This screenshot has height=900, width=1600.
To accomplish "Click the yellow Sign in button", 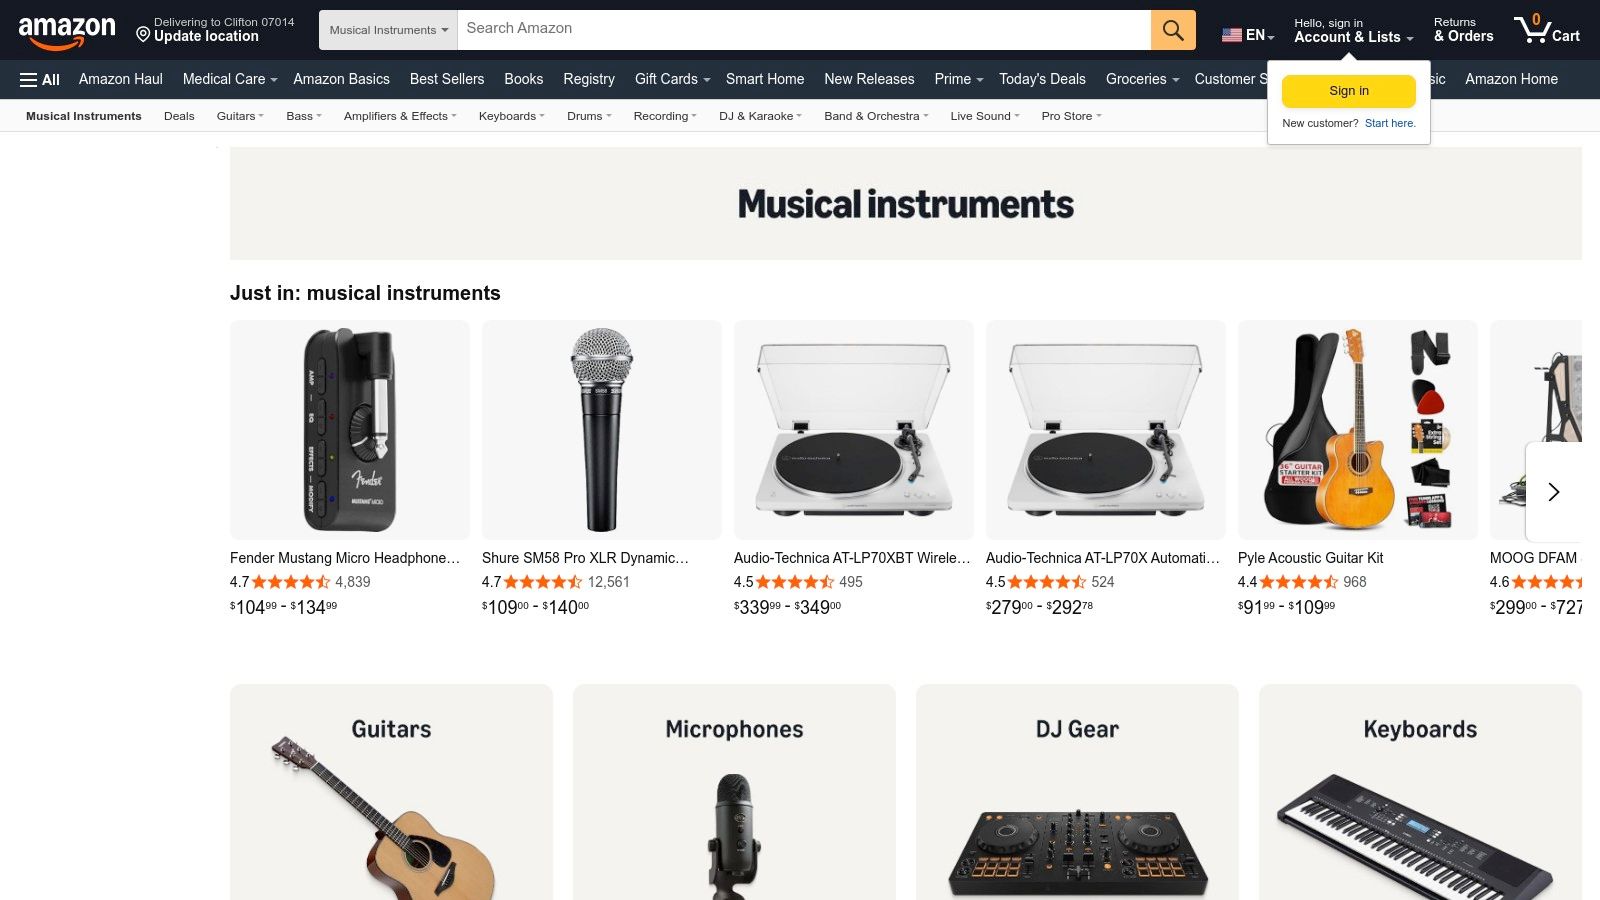I will click(1348, 90).
